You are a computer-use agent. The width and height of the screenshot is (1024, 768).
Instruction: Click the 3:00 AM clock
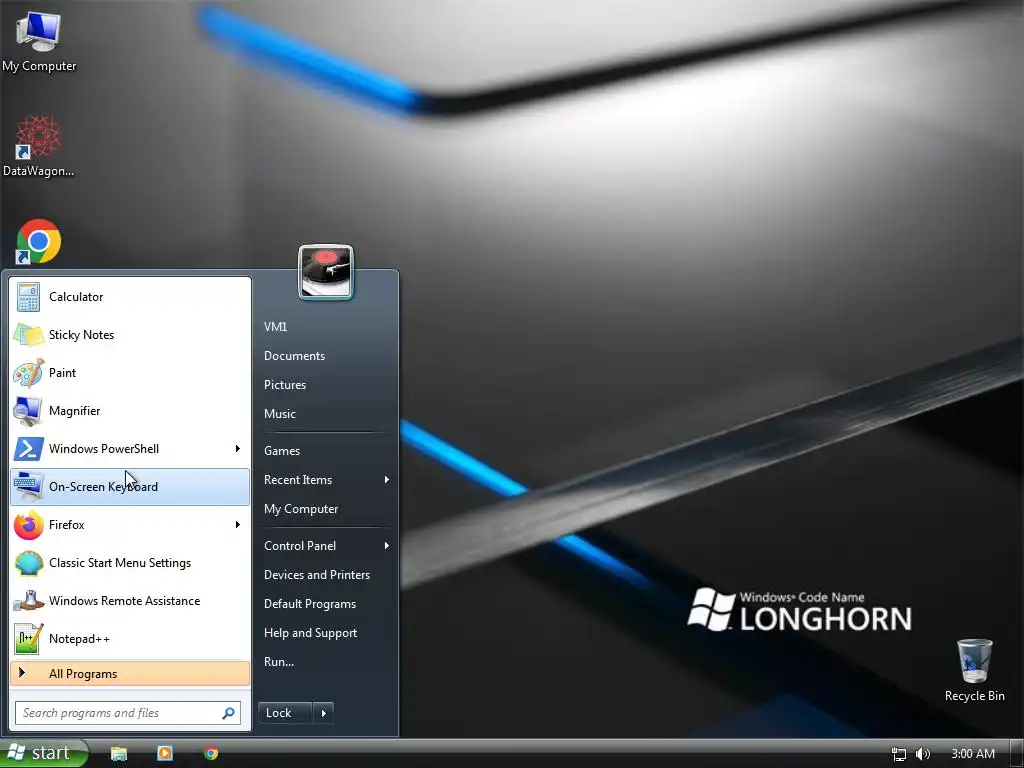tap(973, 754)
